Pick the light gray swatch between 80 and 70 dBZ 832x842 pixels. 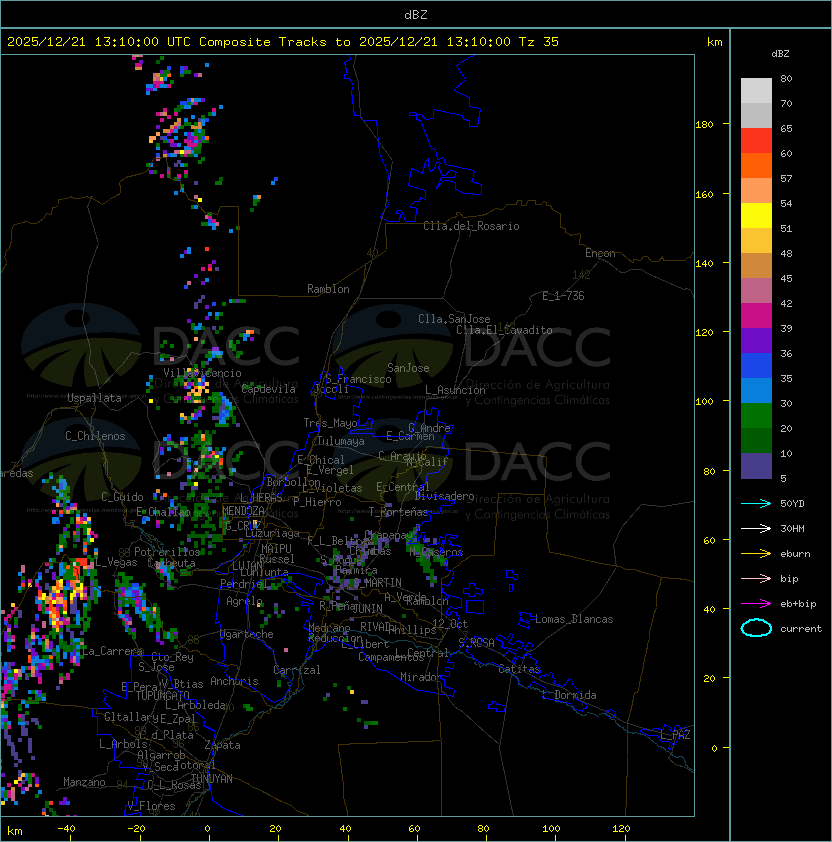click(x=756, y=91)
